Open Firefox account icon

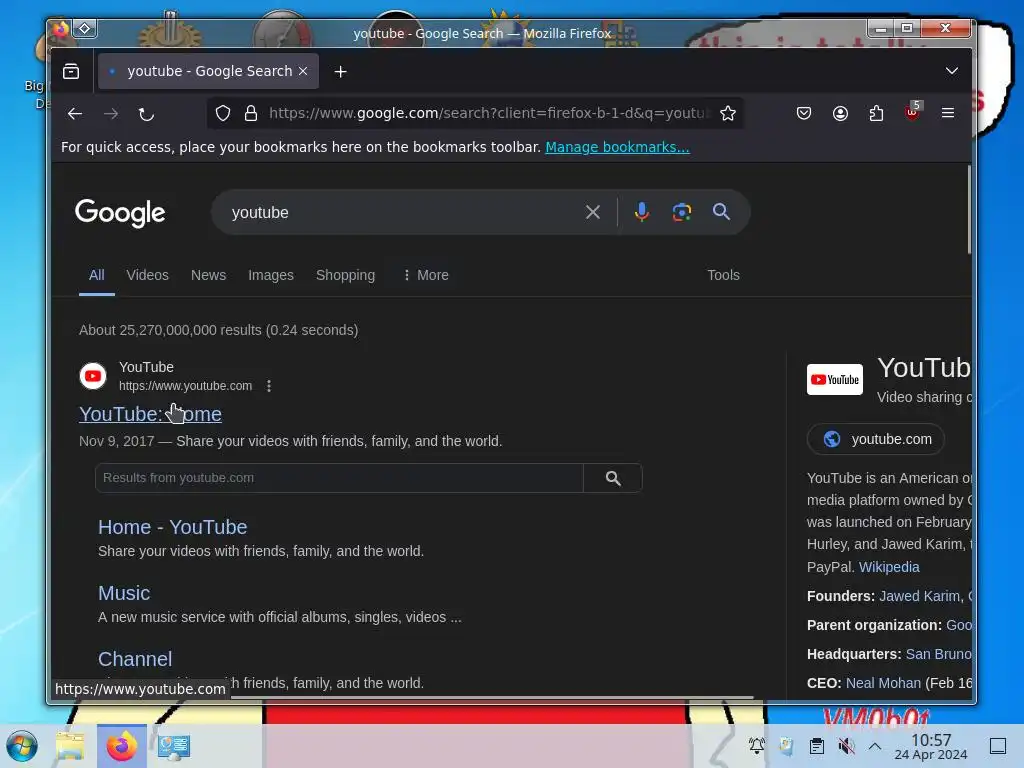pos(840,114)
